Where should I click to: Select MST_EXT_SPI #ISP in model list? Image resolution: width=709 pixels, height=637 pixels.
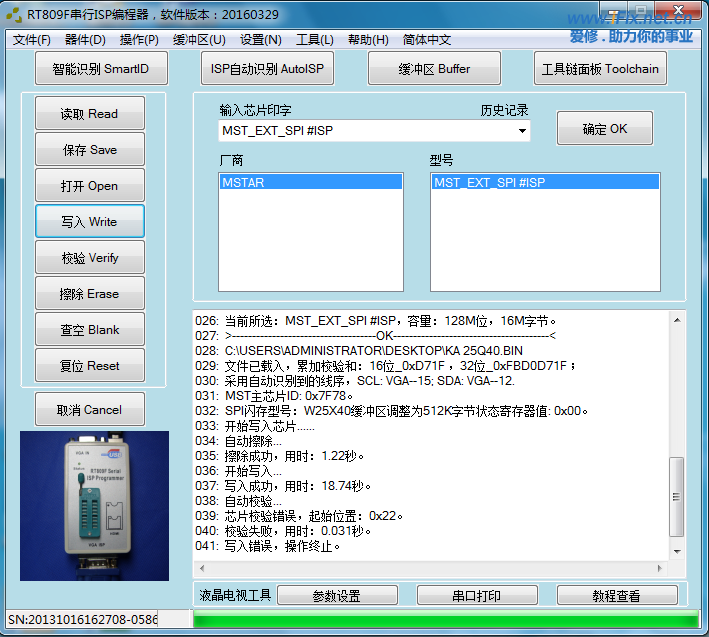544,182
